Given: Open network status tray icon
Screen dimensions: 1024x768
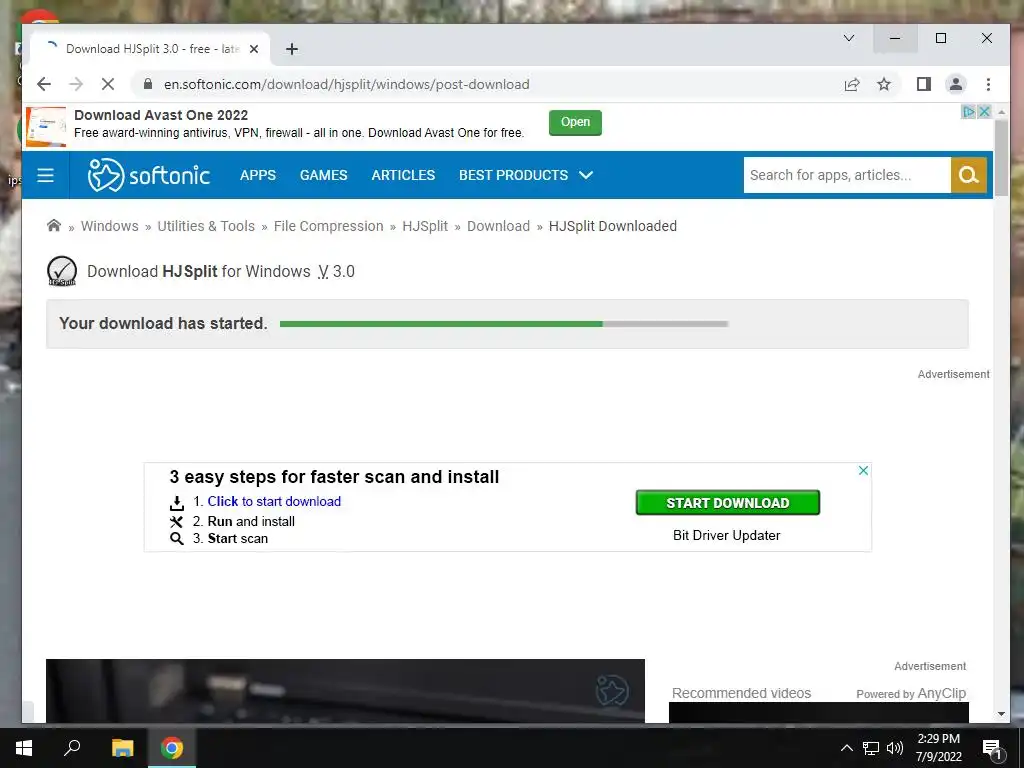Looking at the screenshot, I should point(871,748).
